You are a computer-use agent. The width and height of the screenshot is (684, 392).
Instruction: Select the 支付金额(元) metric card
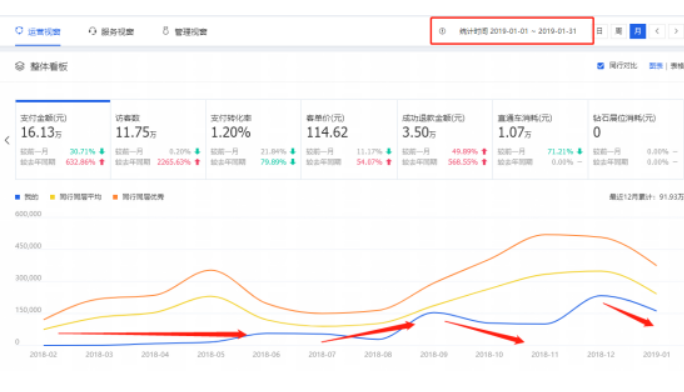(x=63, y=140)
